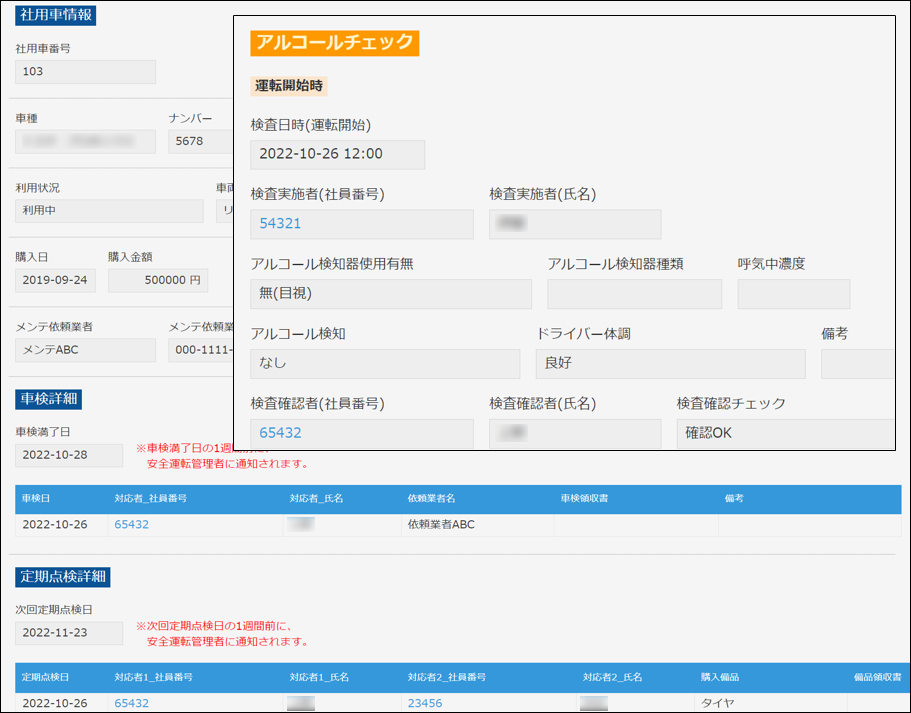
Task: Click the empty アルコール検知器種類 field
Action: tap(634, 294)
